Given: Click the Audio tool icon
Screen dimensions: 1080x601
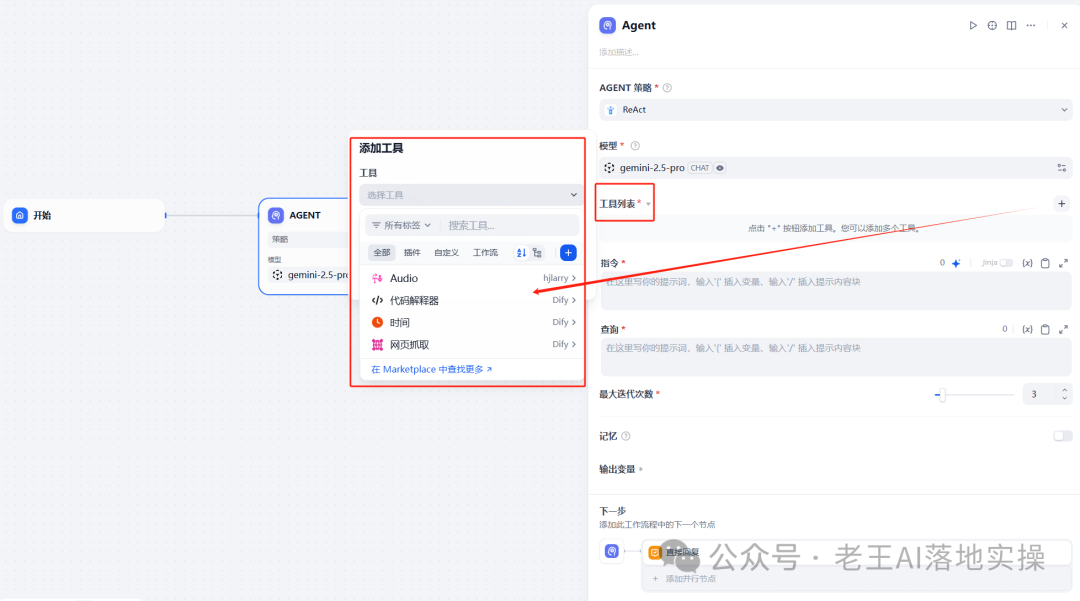Looking at the screenshot, I should [377, 278].
